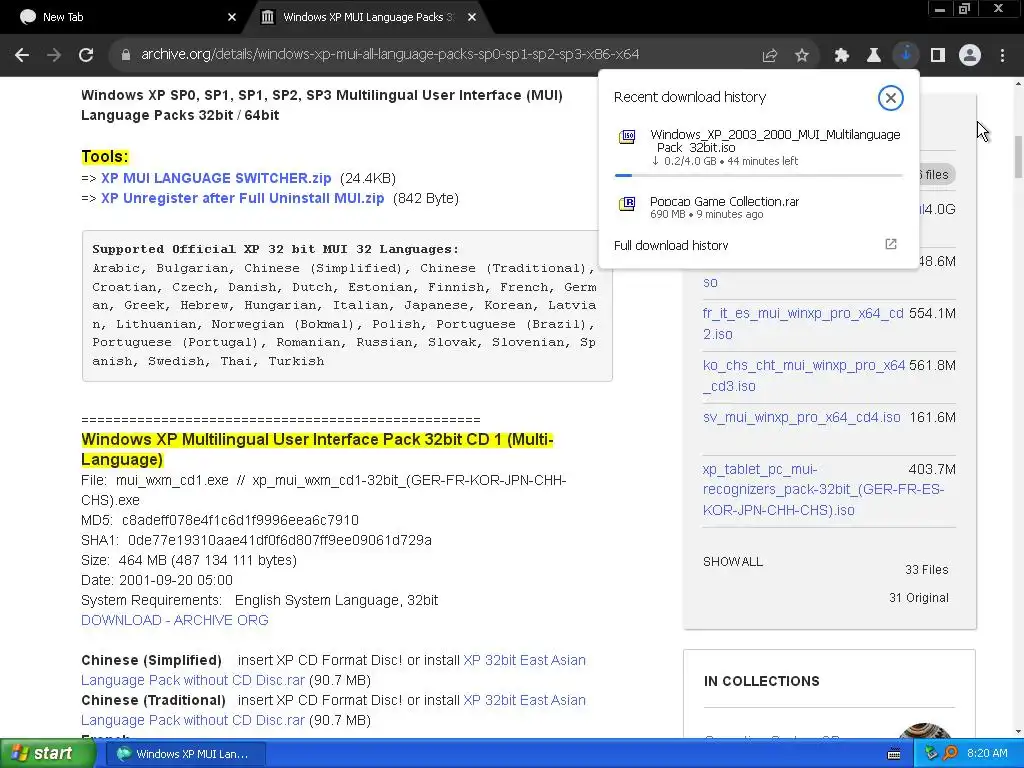This screenshot has height=768, width=1024.
Task: Download sv_mui_winxp_pro_x64_cd4.iso
Action: [801, 417]
